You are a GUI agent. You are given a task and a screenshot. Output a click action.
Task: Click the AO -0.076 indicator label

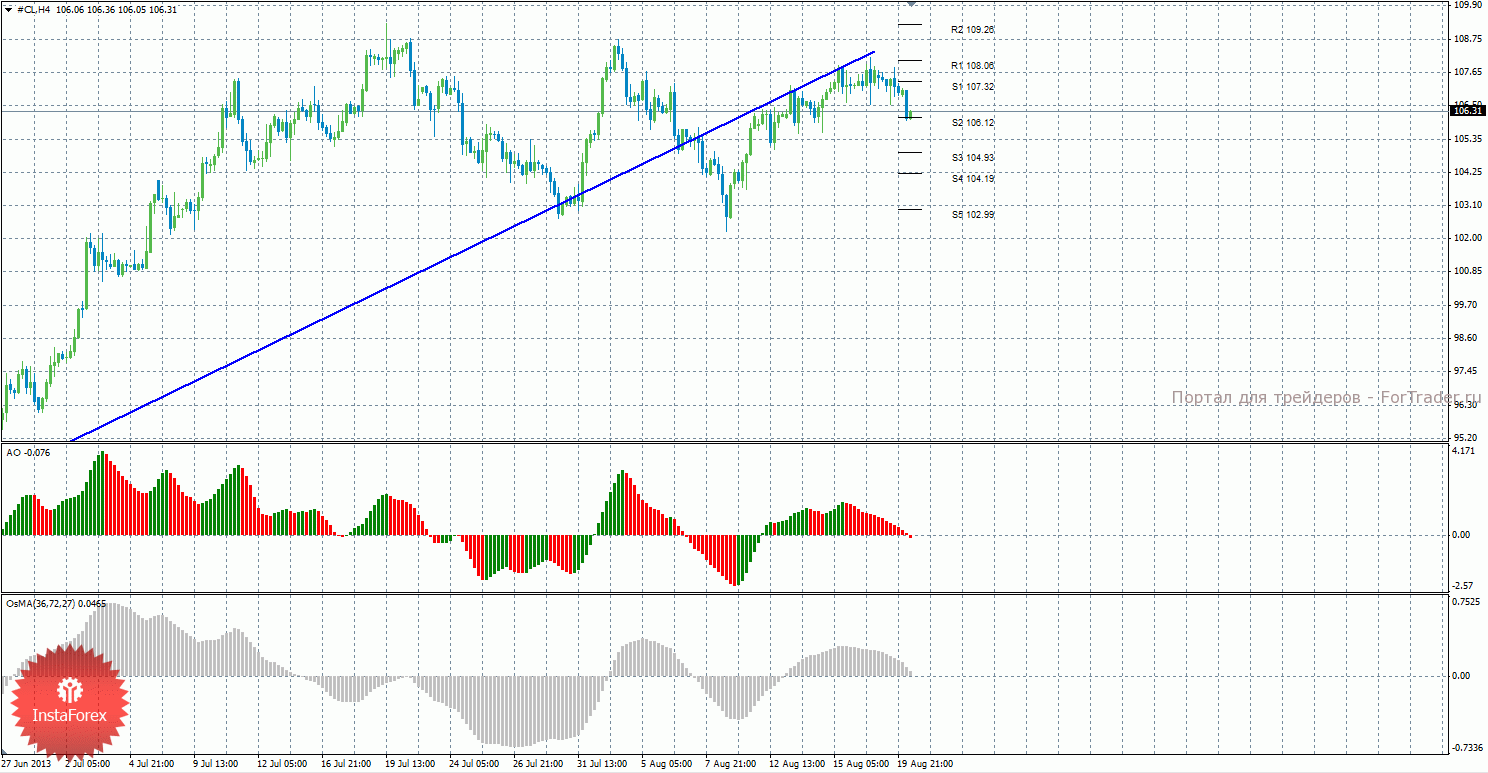28,452
